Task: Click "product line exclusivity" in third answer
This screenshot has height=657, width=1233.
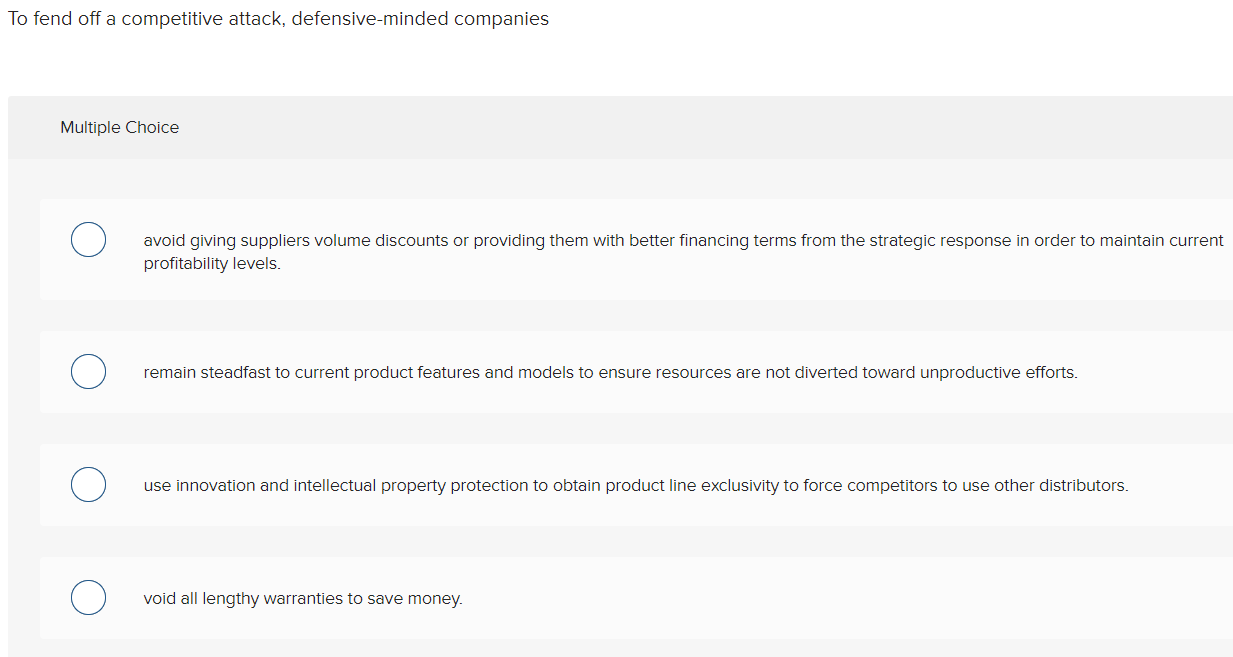Action: click(x=692, y=486)
